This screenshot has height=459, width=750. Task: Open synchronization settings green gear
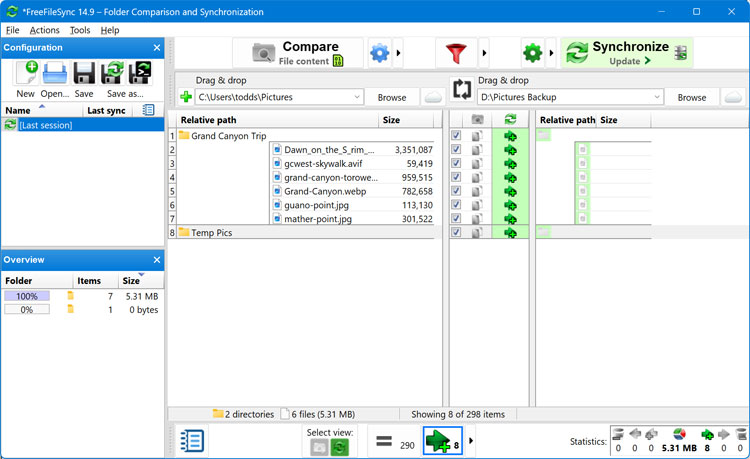[533, 53]
